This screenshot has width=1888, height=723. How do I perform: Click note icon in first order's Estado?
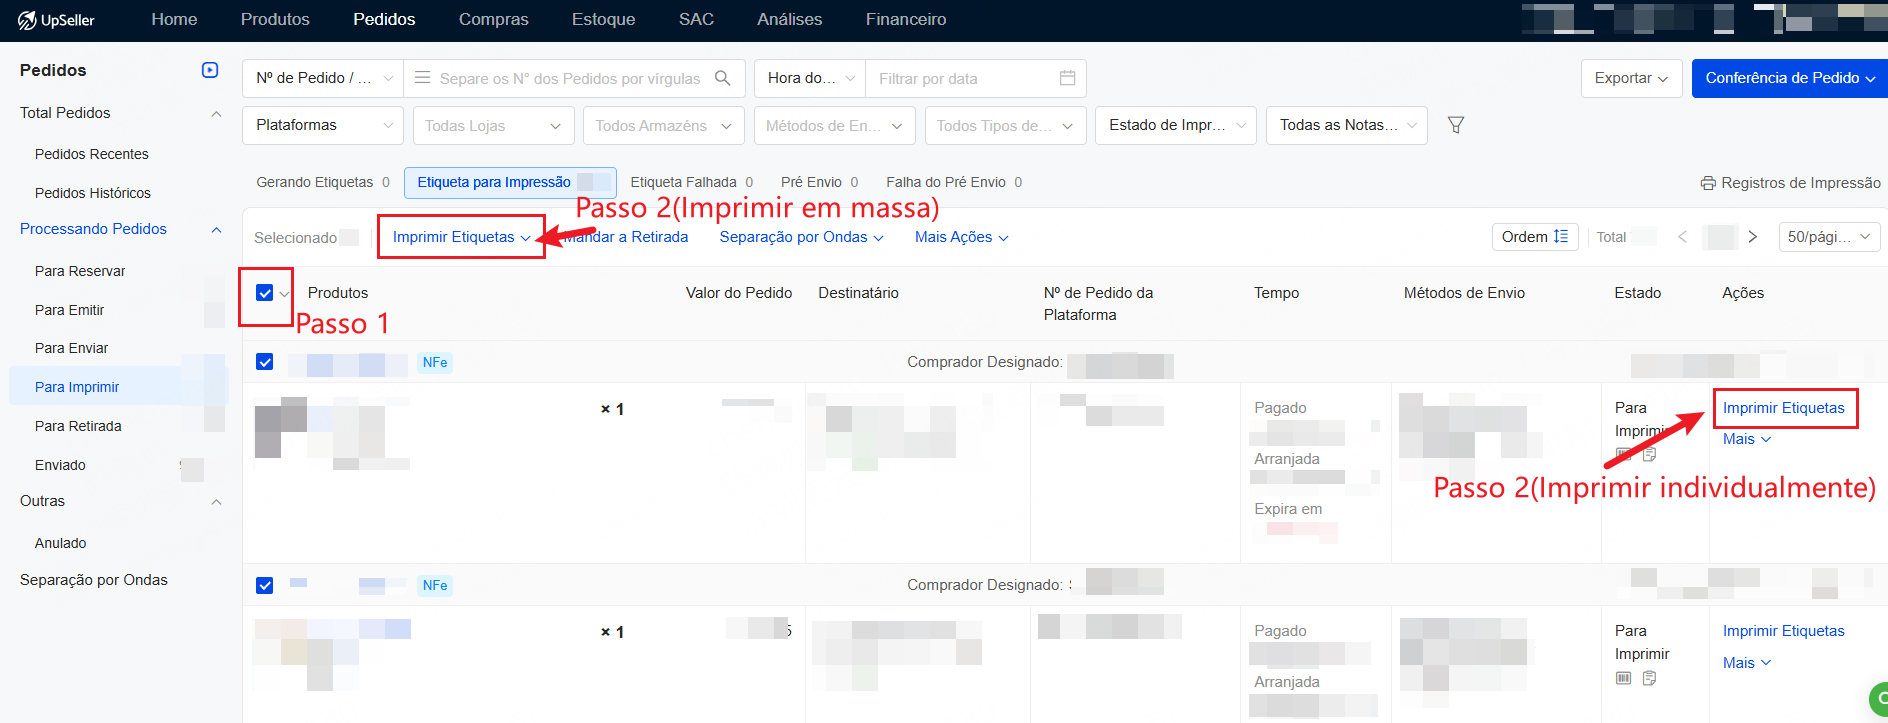[x=1649, y=455]
